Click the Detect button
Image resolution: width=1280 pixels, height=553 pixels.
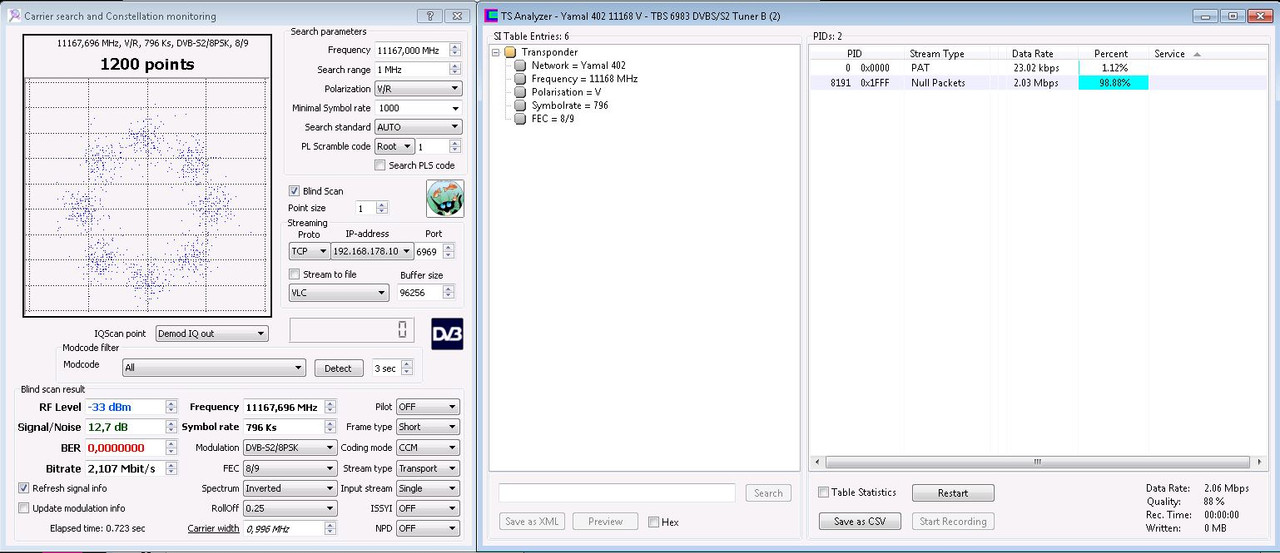point(338,368)
